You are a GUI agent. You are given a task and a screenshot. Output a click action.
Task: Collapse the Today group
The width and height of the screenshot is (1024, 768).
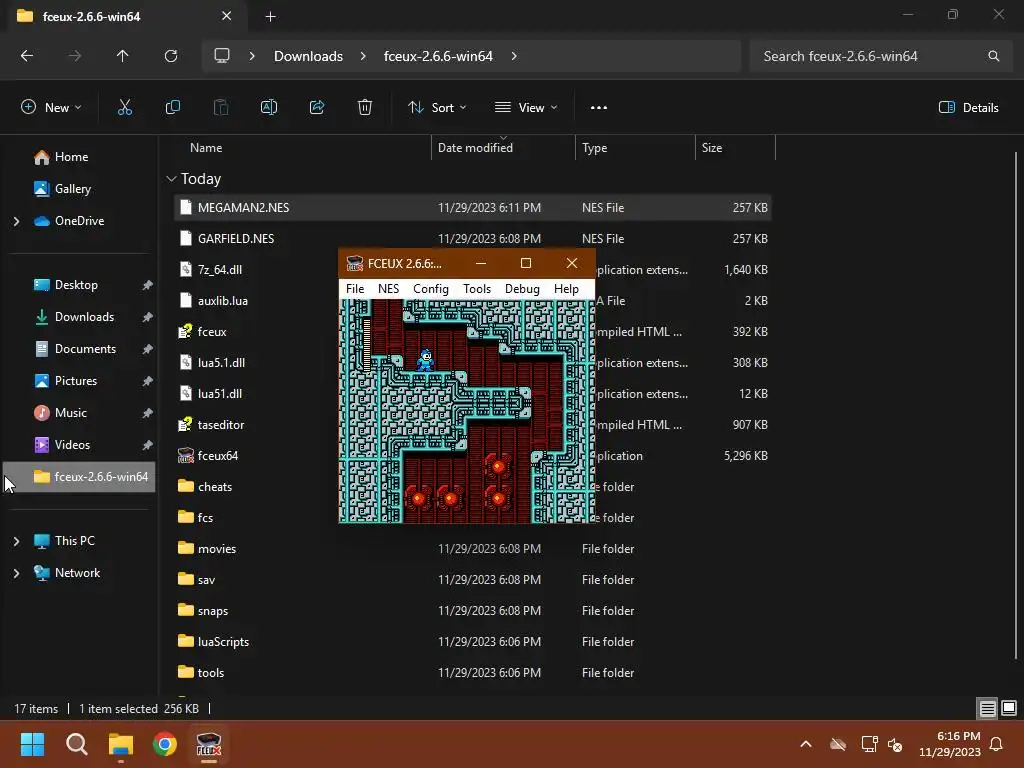pos(171,179)
